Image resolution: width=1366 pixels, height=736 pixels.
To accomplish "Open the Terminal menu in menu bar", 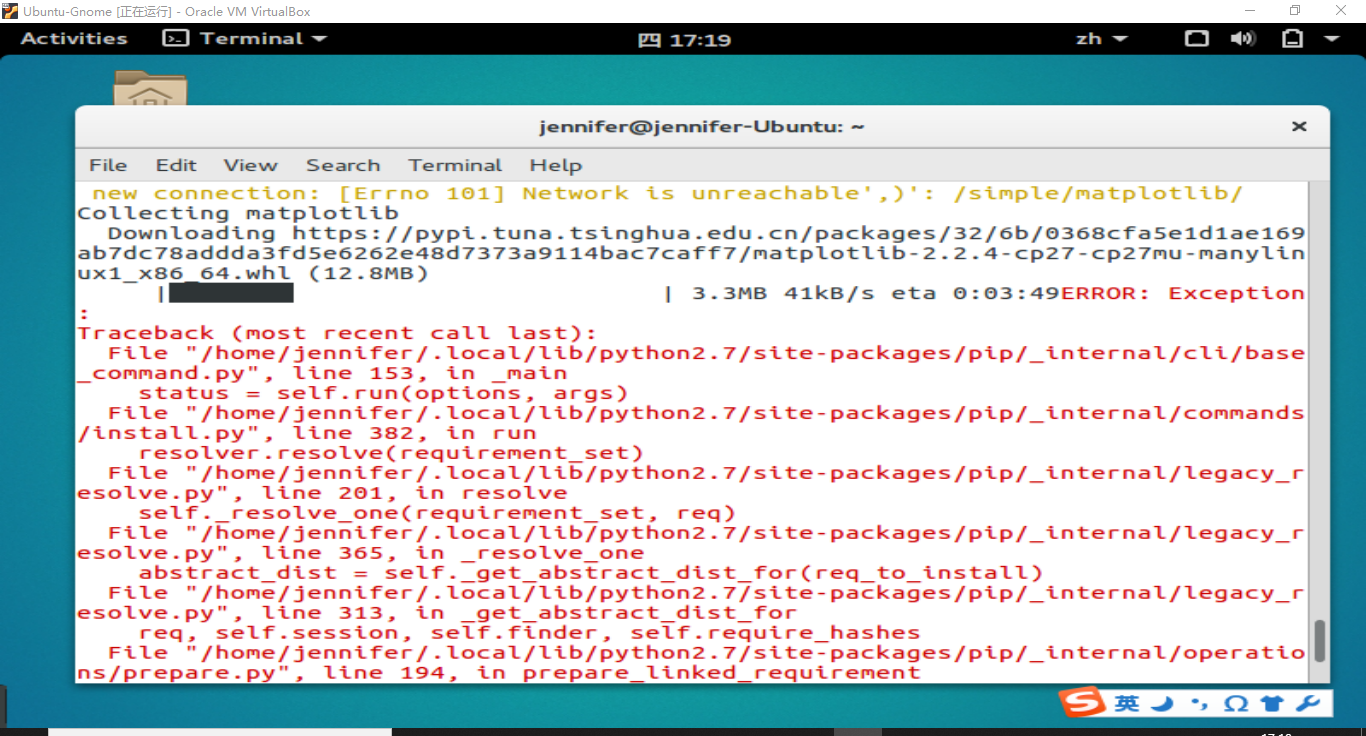I will (455, 165).
